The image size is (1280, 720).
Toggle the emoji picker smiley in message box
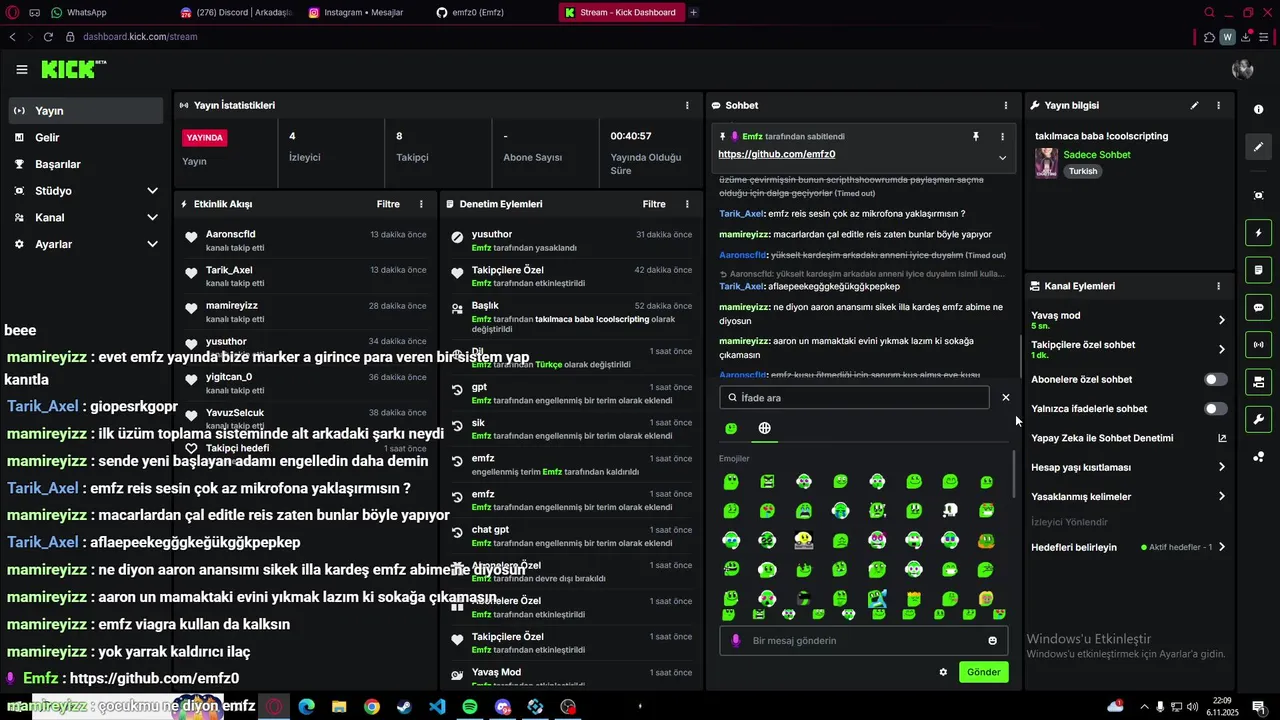993,641
